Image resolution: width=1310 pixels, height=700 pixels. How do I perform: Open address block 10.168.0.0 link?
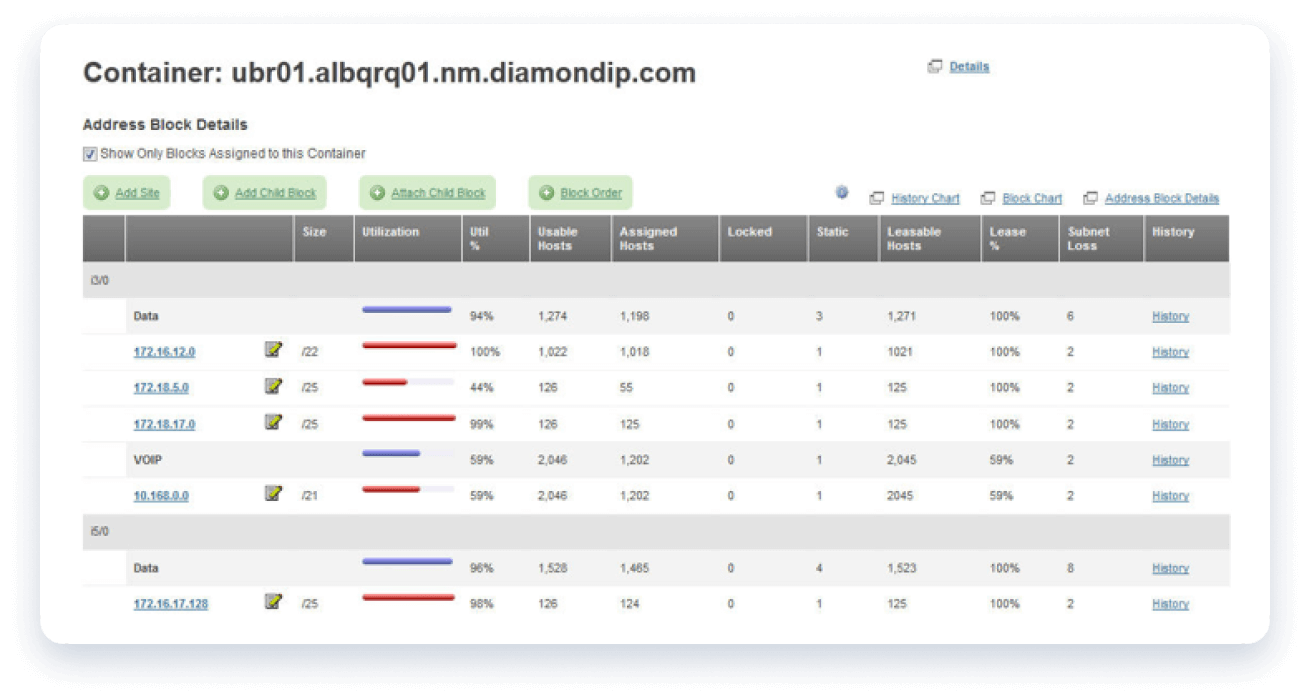(x=161, y=496)
